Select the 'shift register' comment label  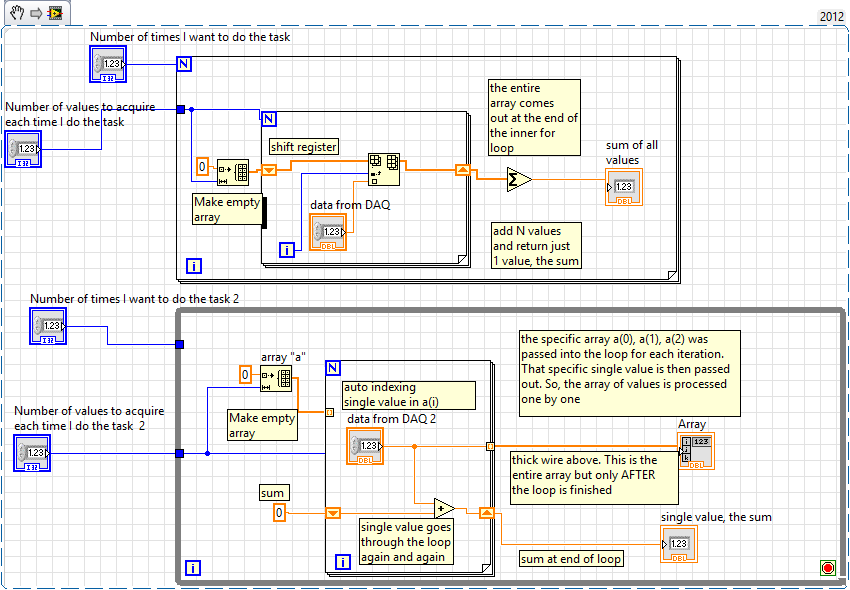(x=304, y=146)
